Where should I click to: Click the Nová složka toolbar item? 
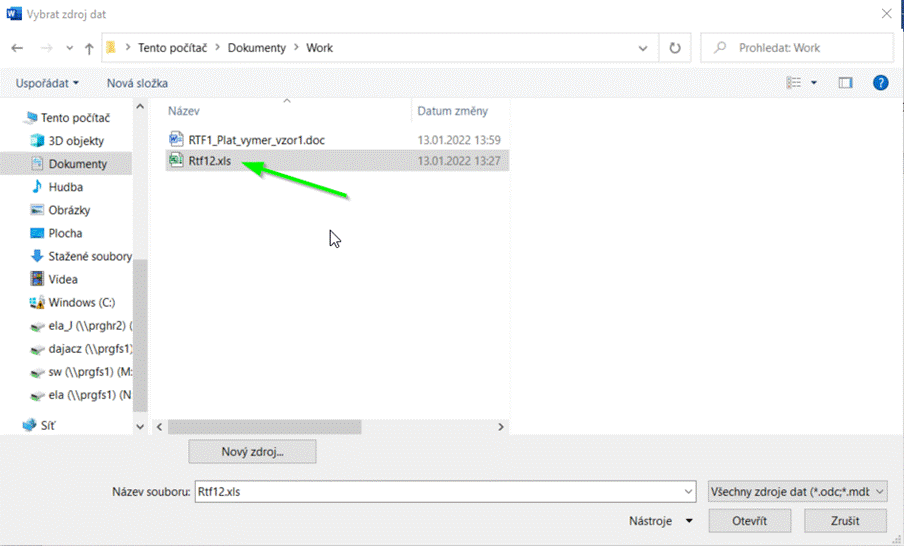[137, 83]
